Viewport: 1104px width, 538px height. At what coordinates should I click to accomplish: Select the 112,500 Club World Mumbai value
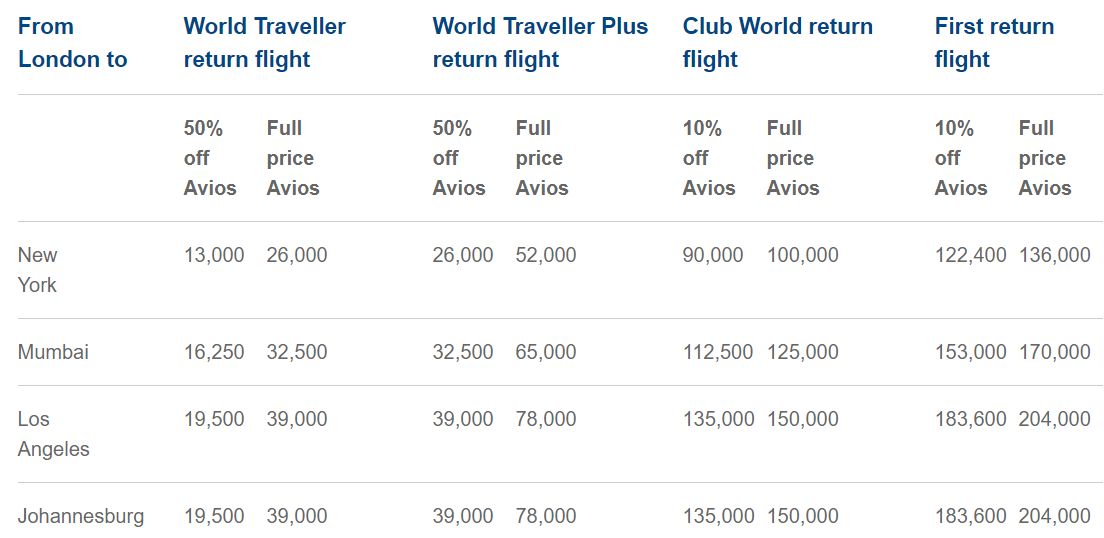pos(717,352)
